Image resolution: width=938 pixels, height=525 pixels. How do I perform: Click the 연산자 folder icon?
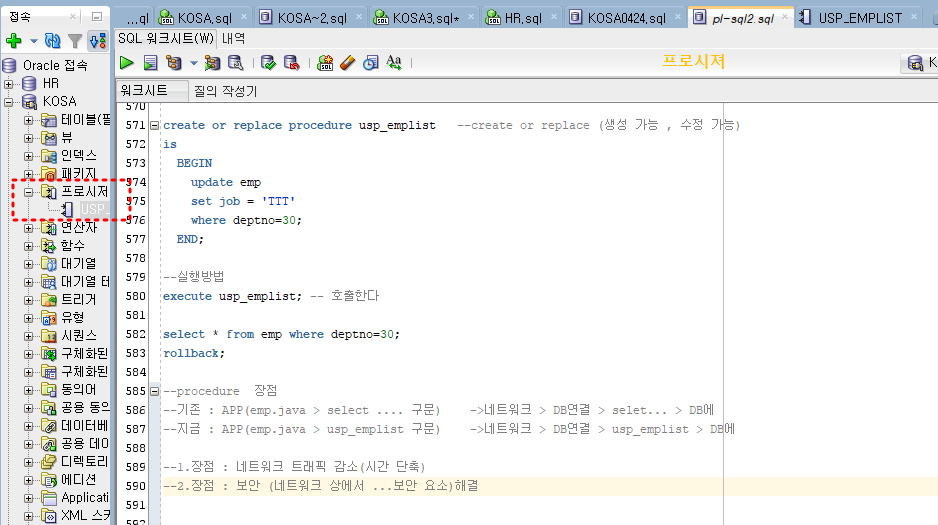pyautogui.click(x=49, y=228)
